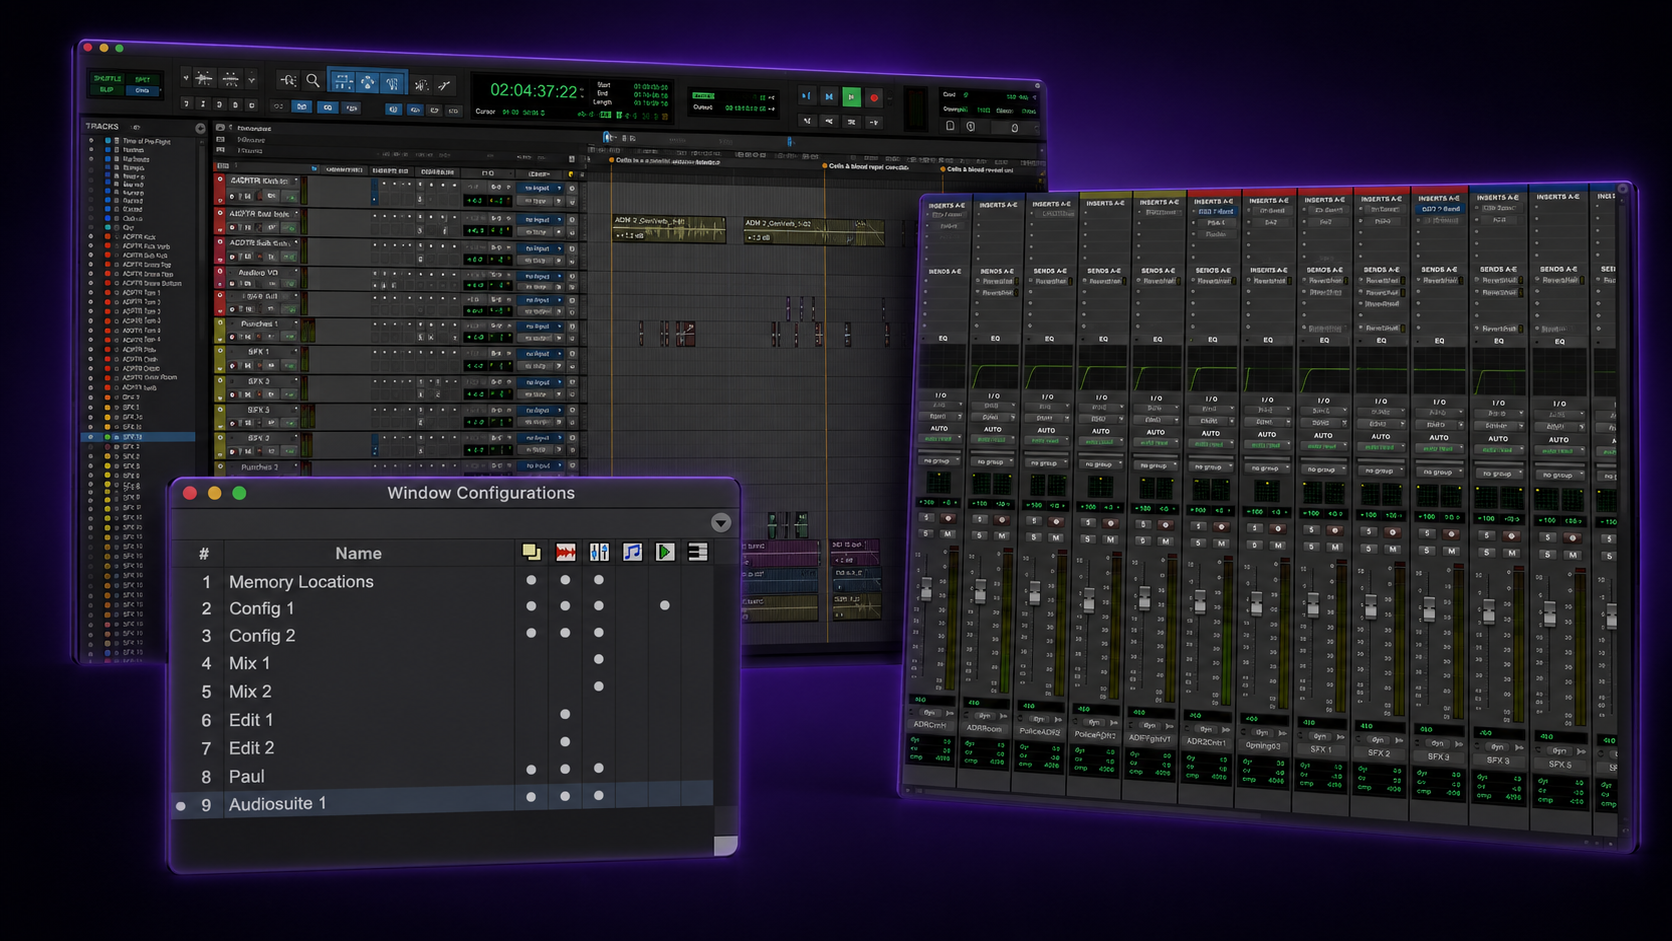Screen dimensions: 1672x941
Task: Click the Opening03 fader handle in Mix window
Action: tap(1256, 602)
